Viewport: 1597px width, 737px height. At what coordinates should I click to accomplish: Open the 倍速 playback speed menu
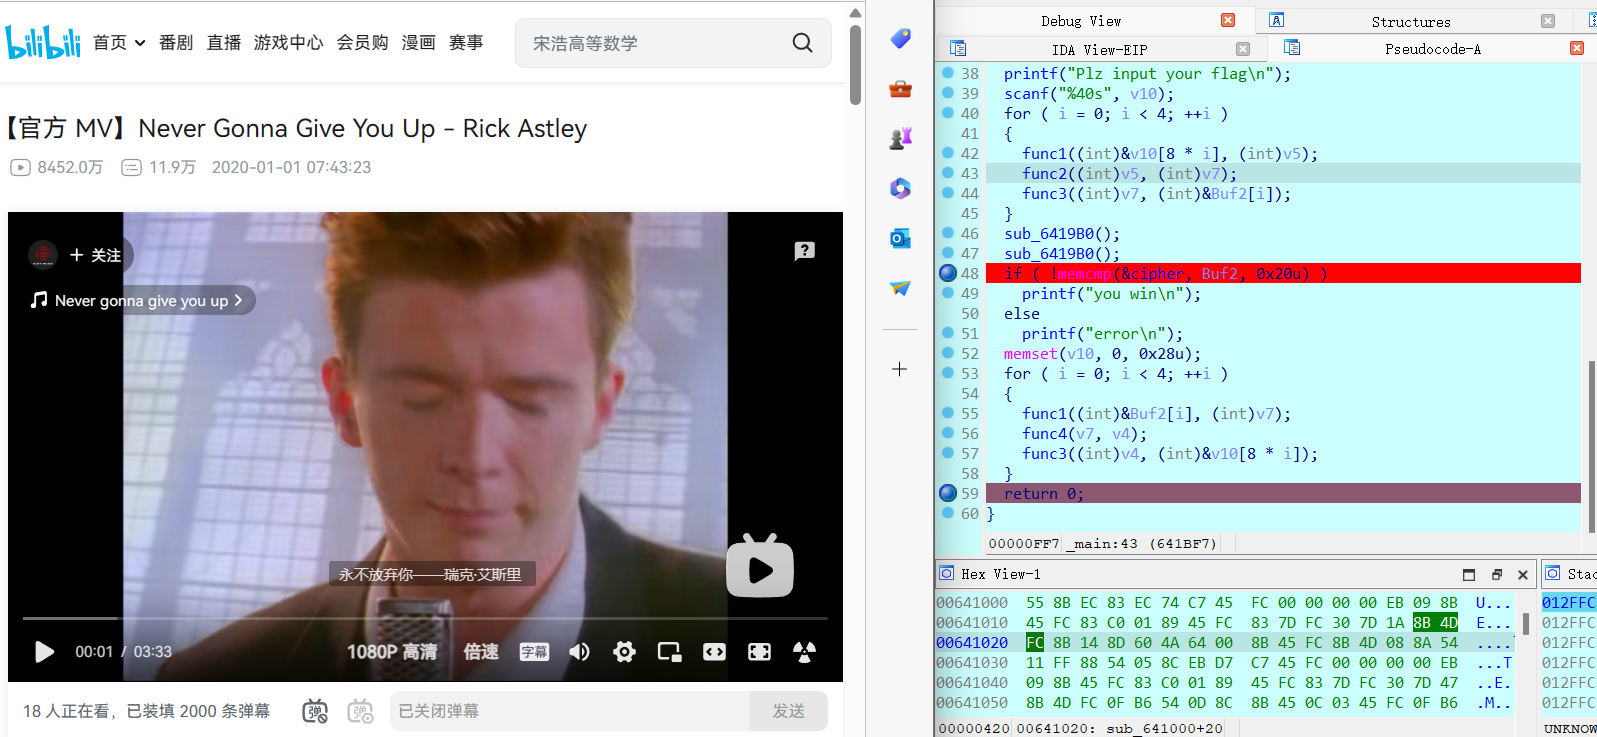[481, 652]
